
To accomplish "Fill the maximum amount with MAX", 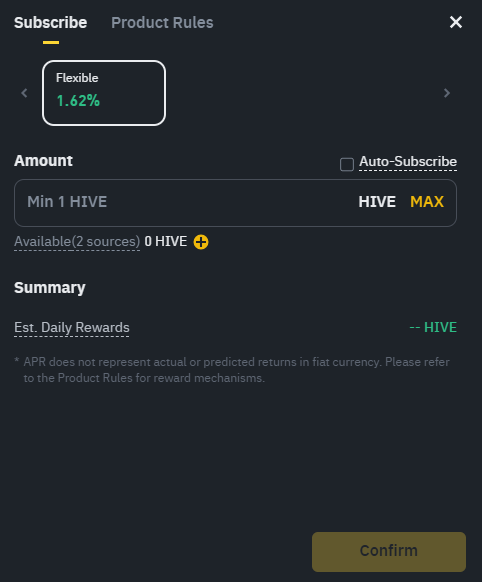I will coord(427,202).
